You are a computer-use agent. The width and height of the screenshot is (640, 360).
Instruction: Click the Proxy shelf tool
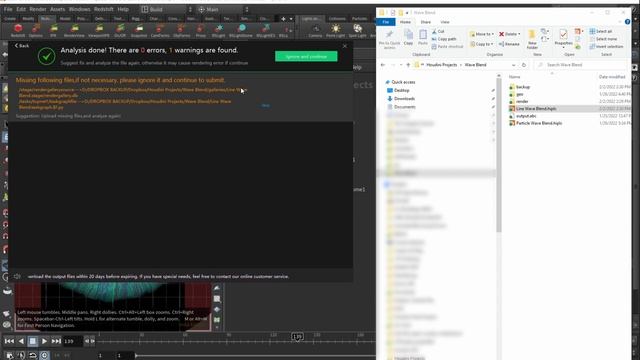coord(200,31)
